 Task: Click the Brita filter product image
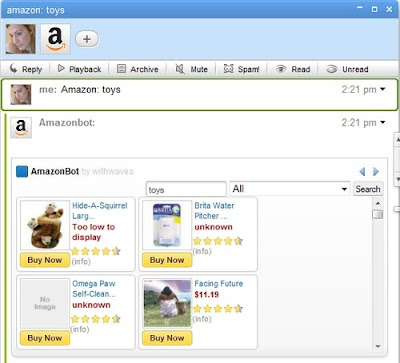167,225
